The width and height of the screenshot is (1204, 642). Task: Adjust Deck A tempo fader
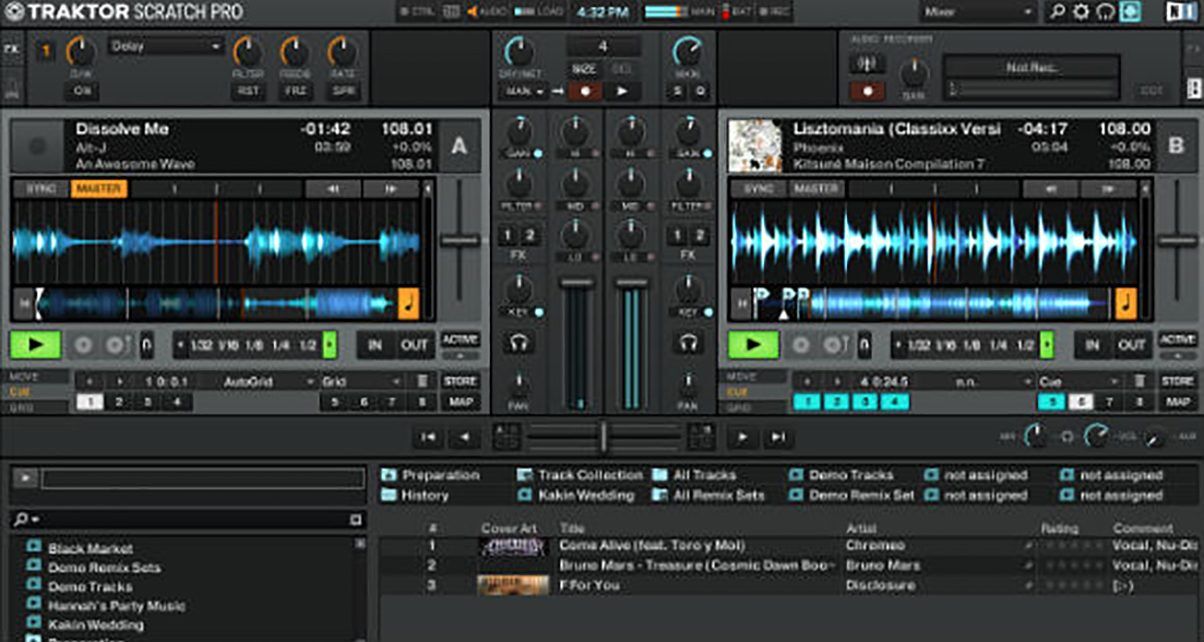(460, 240)
